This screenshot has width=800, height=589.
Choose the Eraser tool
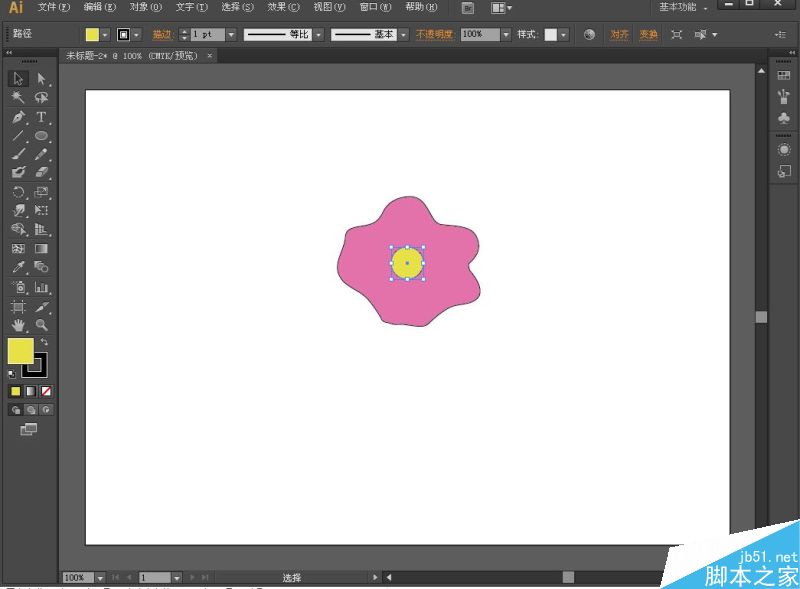(x=41, y=173)
